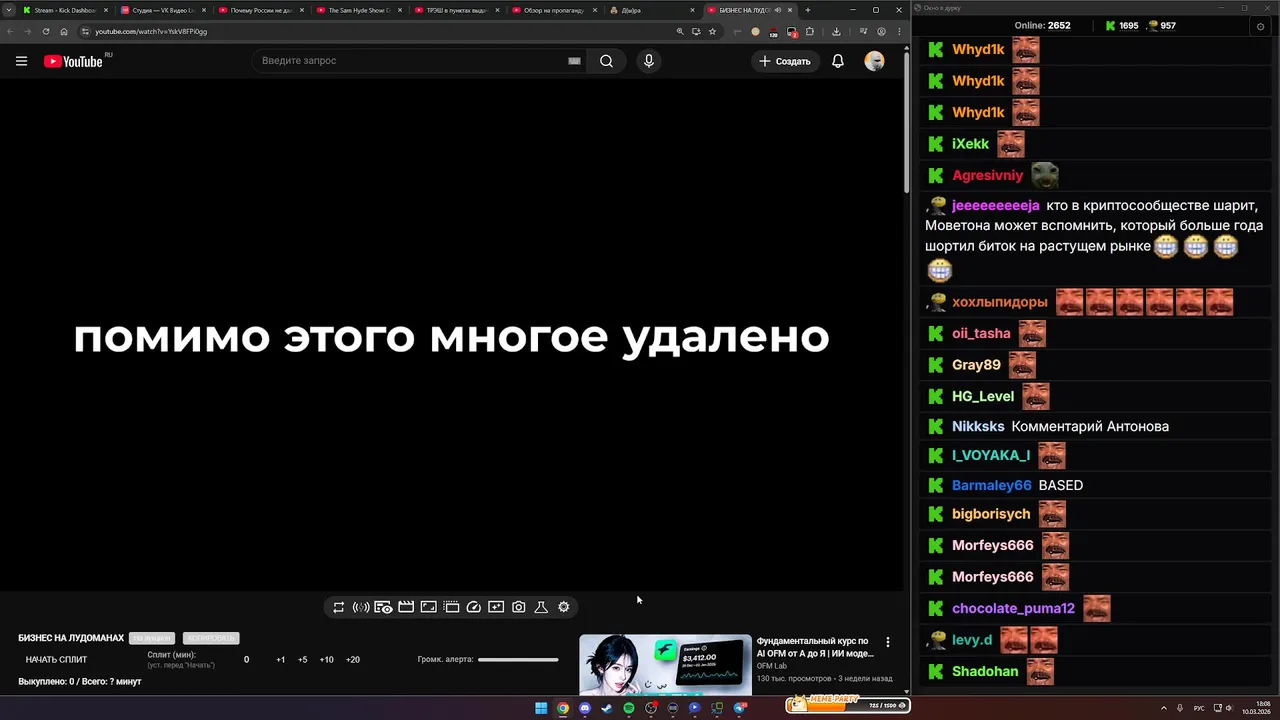Switch keyboard language РУС in tray

pos(1199,708)
